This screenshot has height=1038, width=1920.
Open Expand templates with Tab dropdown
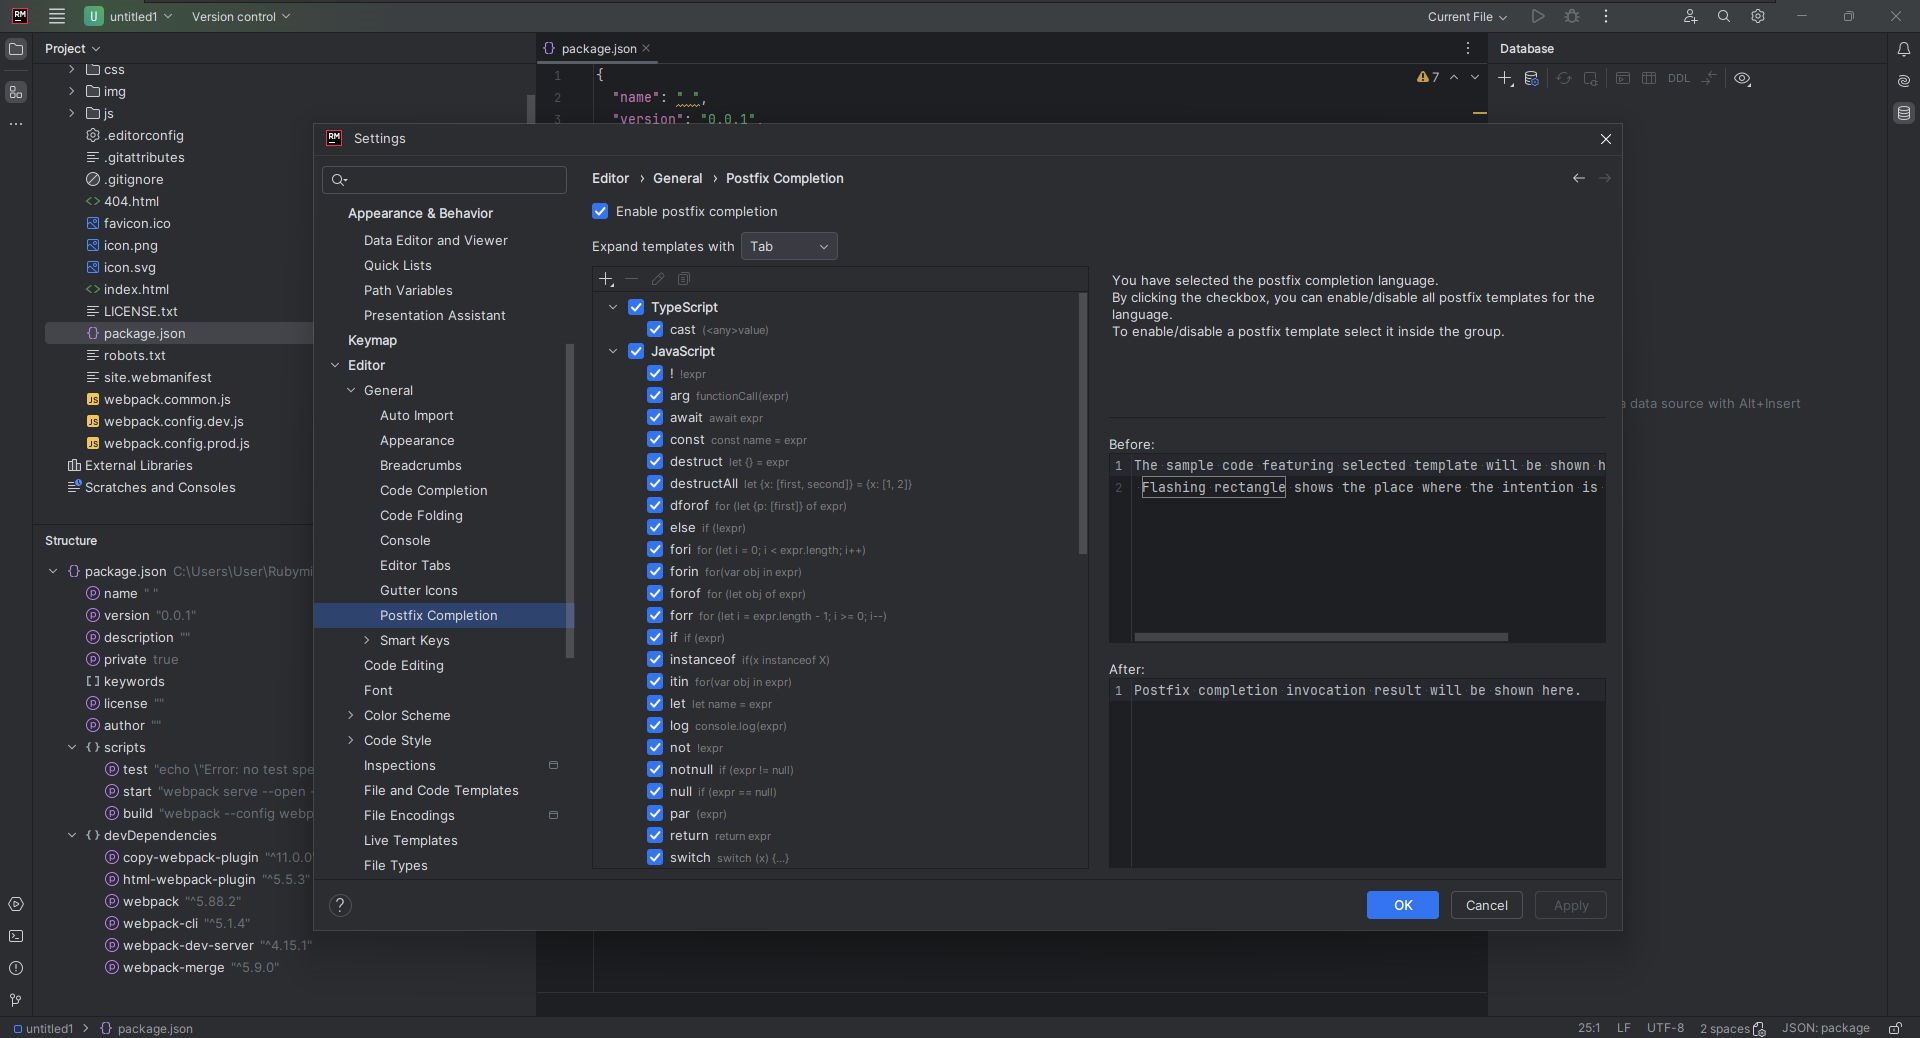(789, 246)
